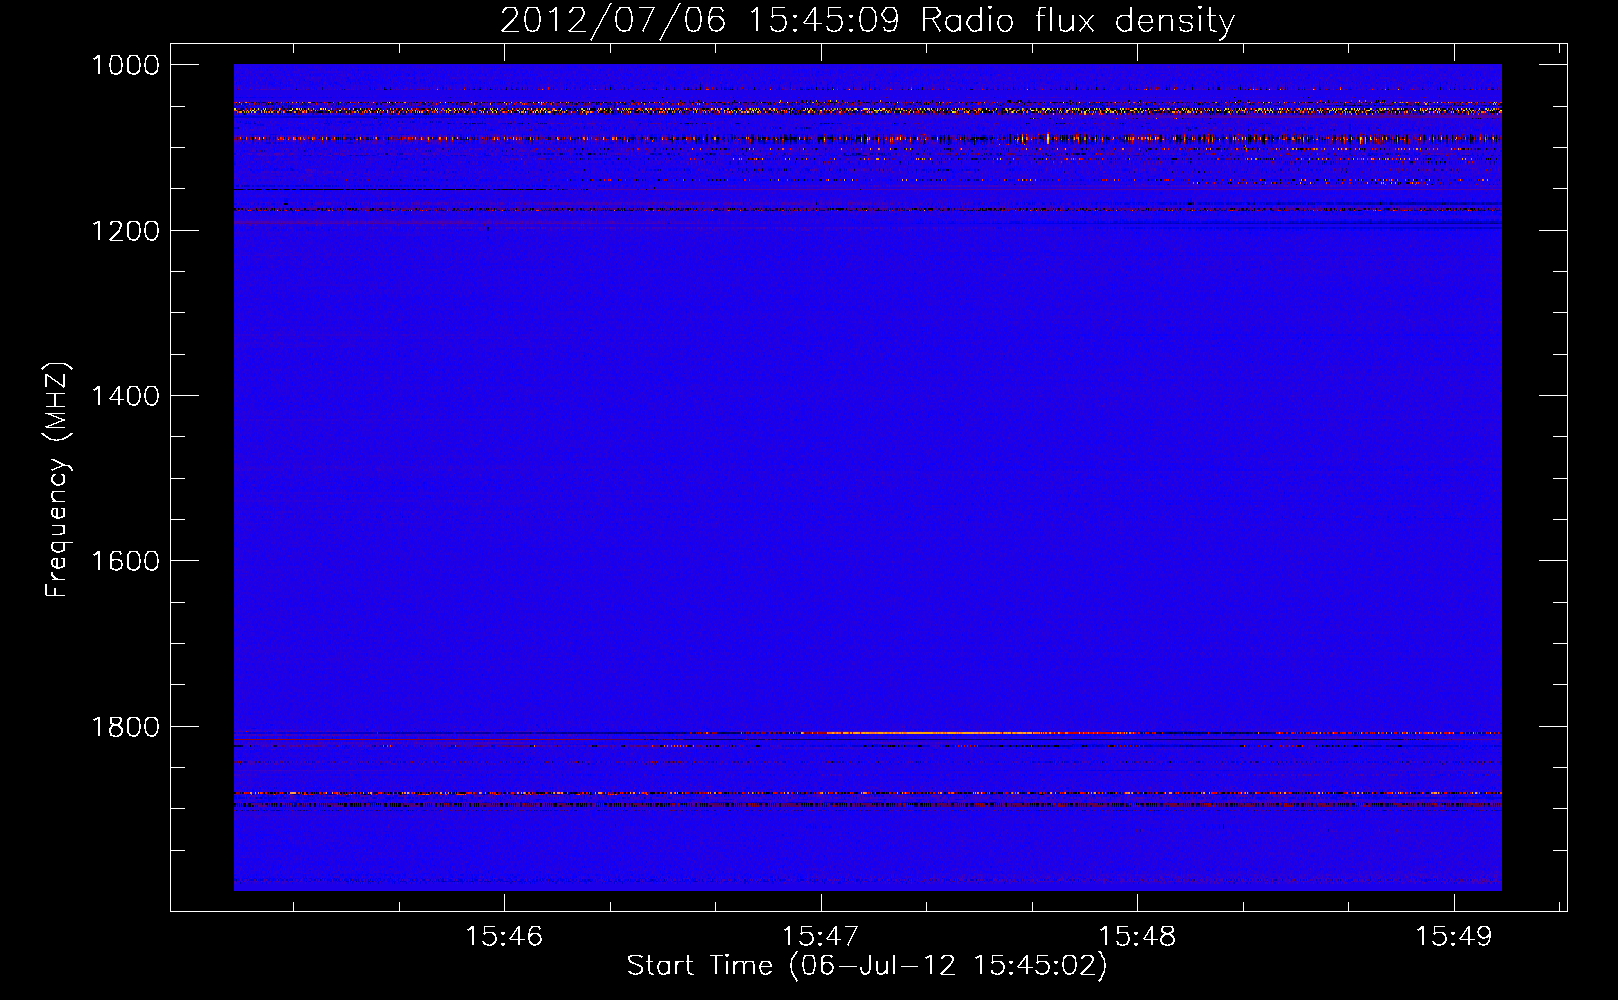Click the plot title '2012/07/06 15:45:09 Radio flux density'
Image resolution: width=1618 pixels, height=1000 pixels.
click(867, 20)
